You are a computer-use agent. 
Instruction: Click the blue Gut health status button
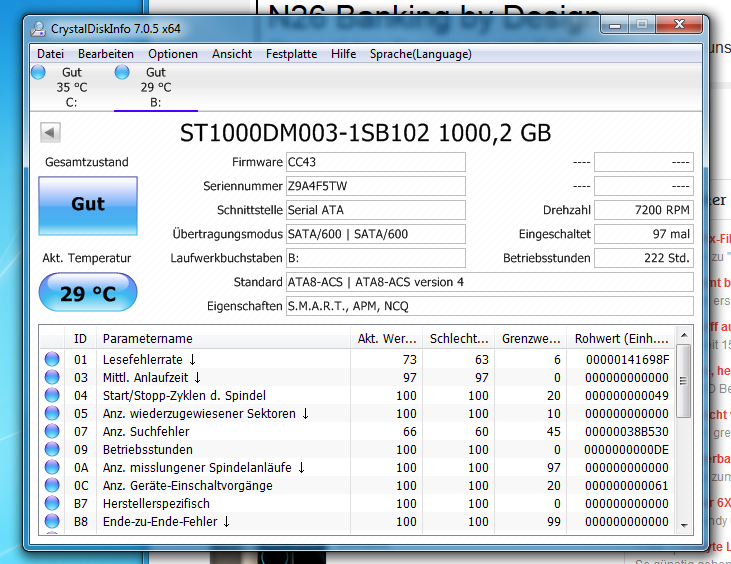point(88,206)
